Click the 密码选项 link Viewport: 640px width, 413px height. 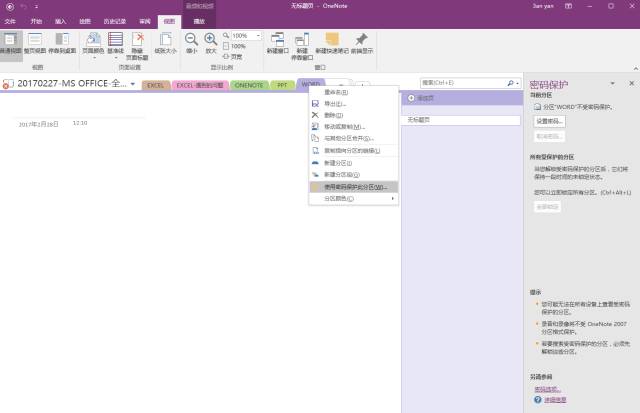tap(547, 389)
